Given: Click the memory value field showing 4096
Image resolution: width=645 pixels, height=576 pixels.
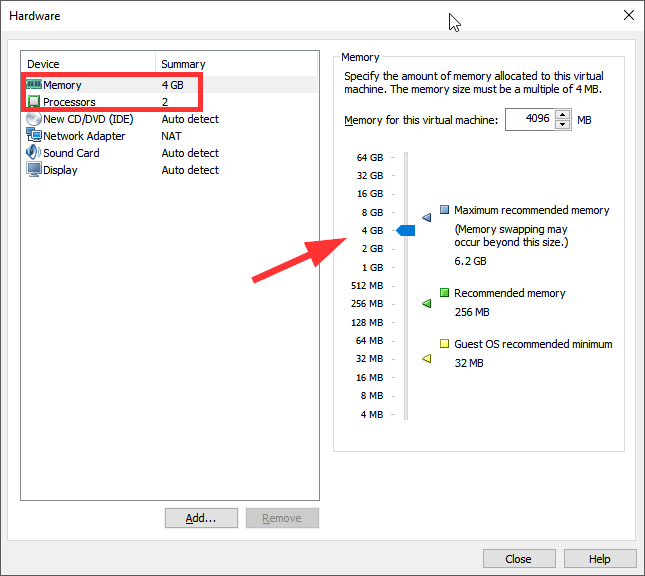Looking at the screenshot, I should [530, 119].
